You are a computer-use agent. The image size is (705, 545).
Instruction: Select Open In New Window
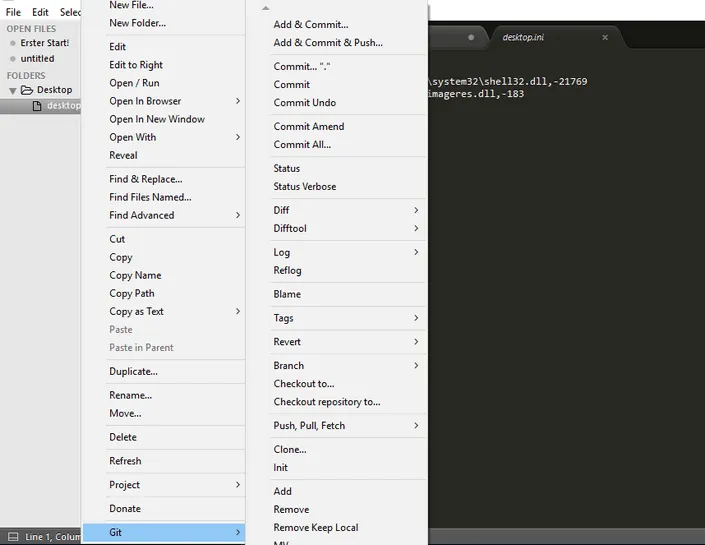click(x=157, y=119)
